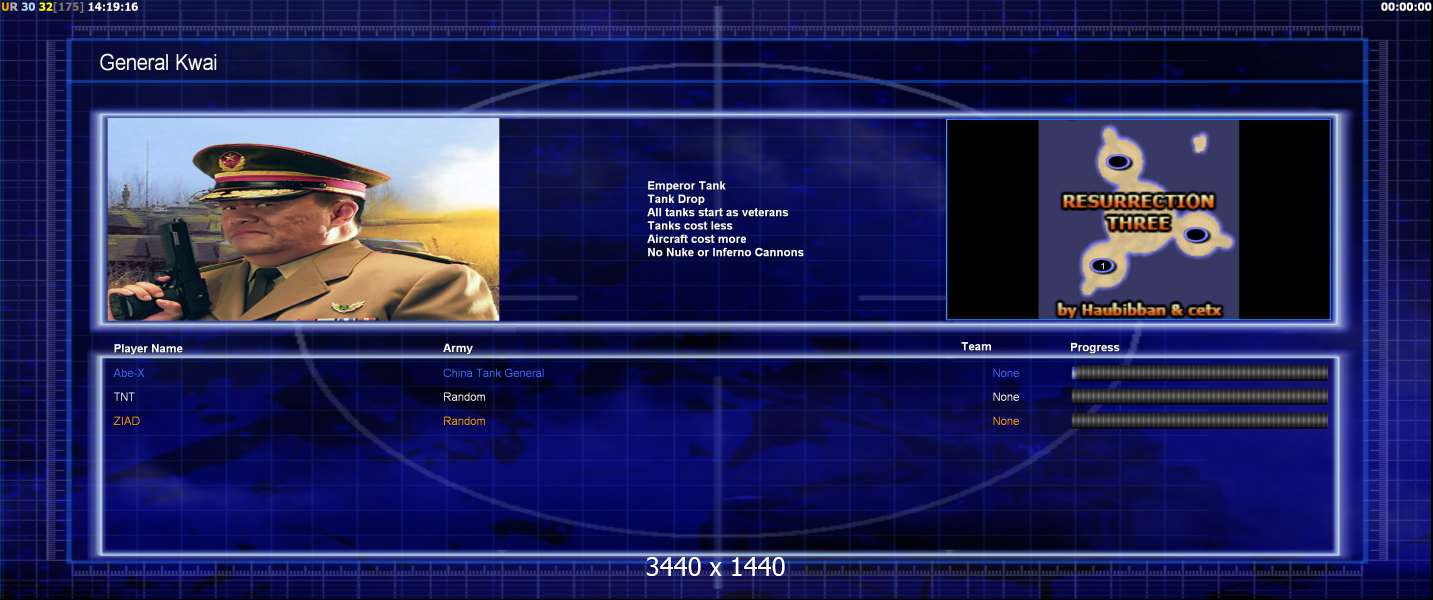The width and height of the screenshot is (1433, 600).
Task: Click the Resurrection Three map preview
Action: [1138, 219]
